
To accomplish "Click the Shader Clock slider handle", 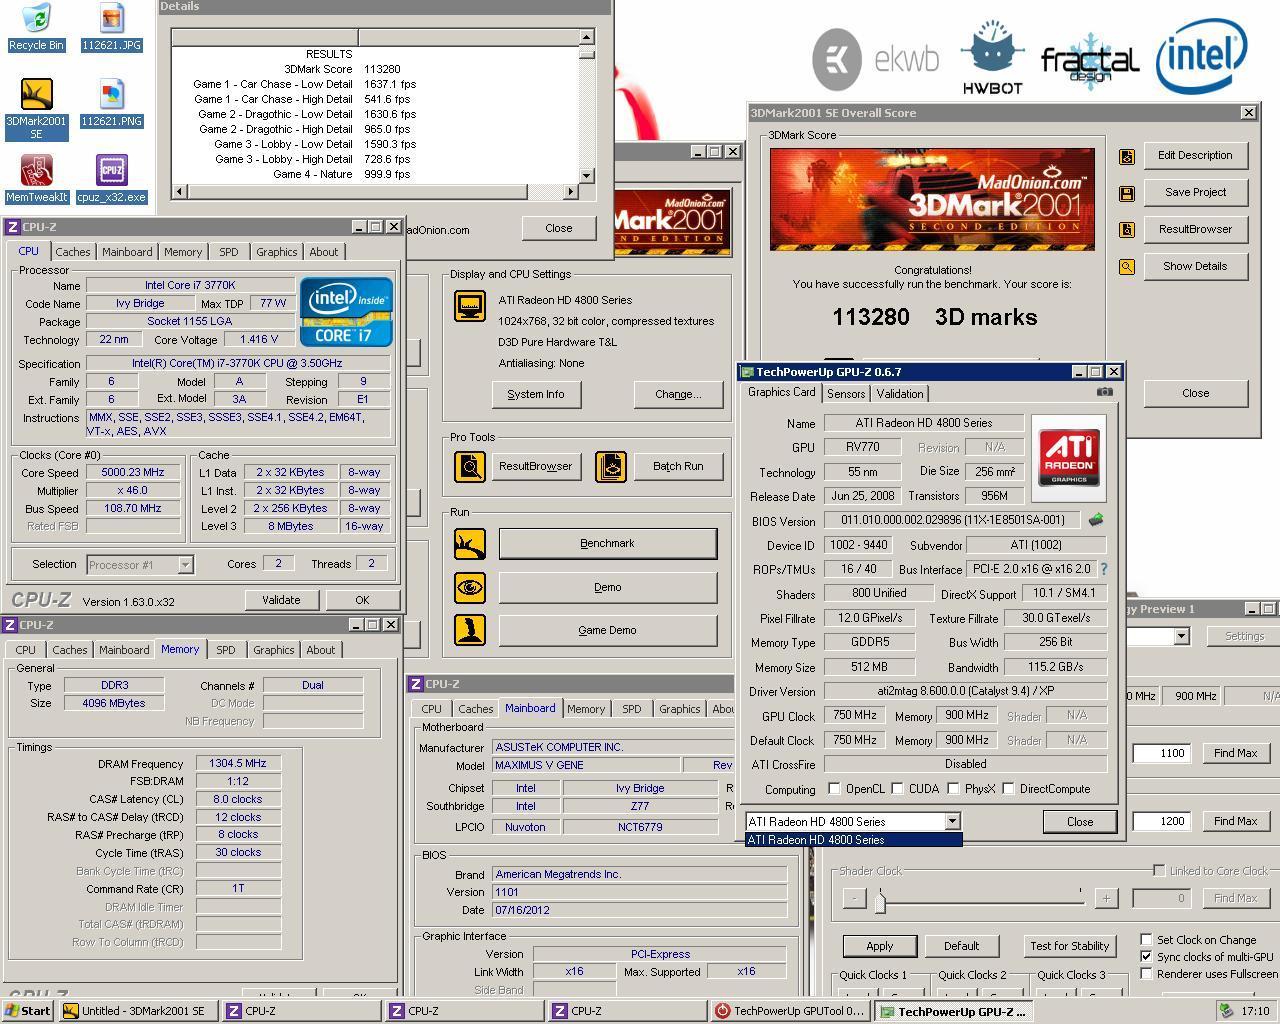I will coord(880,903).
